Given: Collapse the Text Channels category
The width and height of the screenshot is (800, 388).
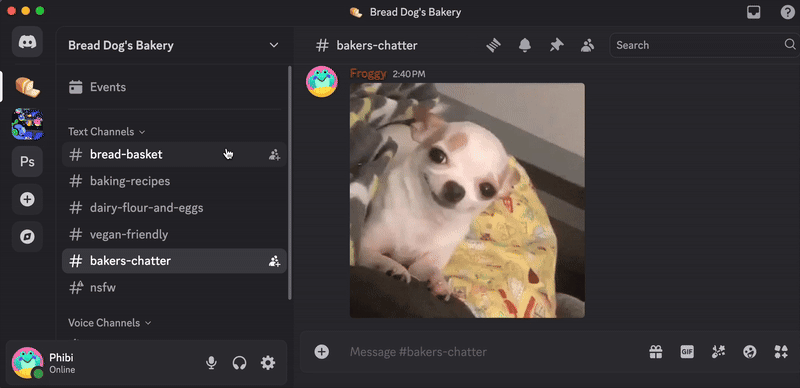Looking at the screenshot, I should pos(107,132).
